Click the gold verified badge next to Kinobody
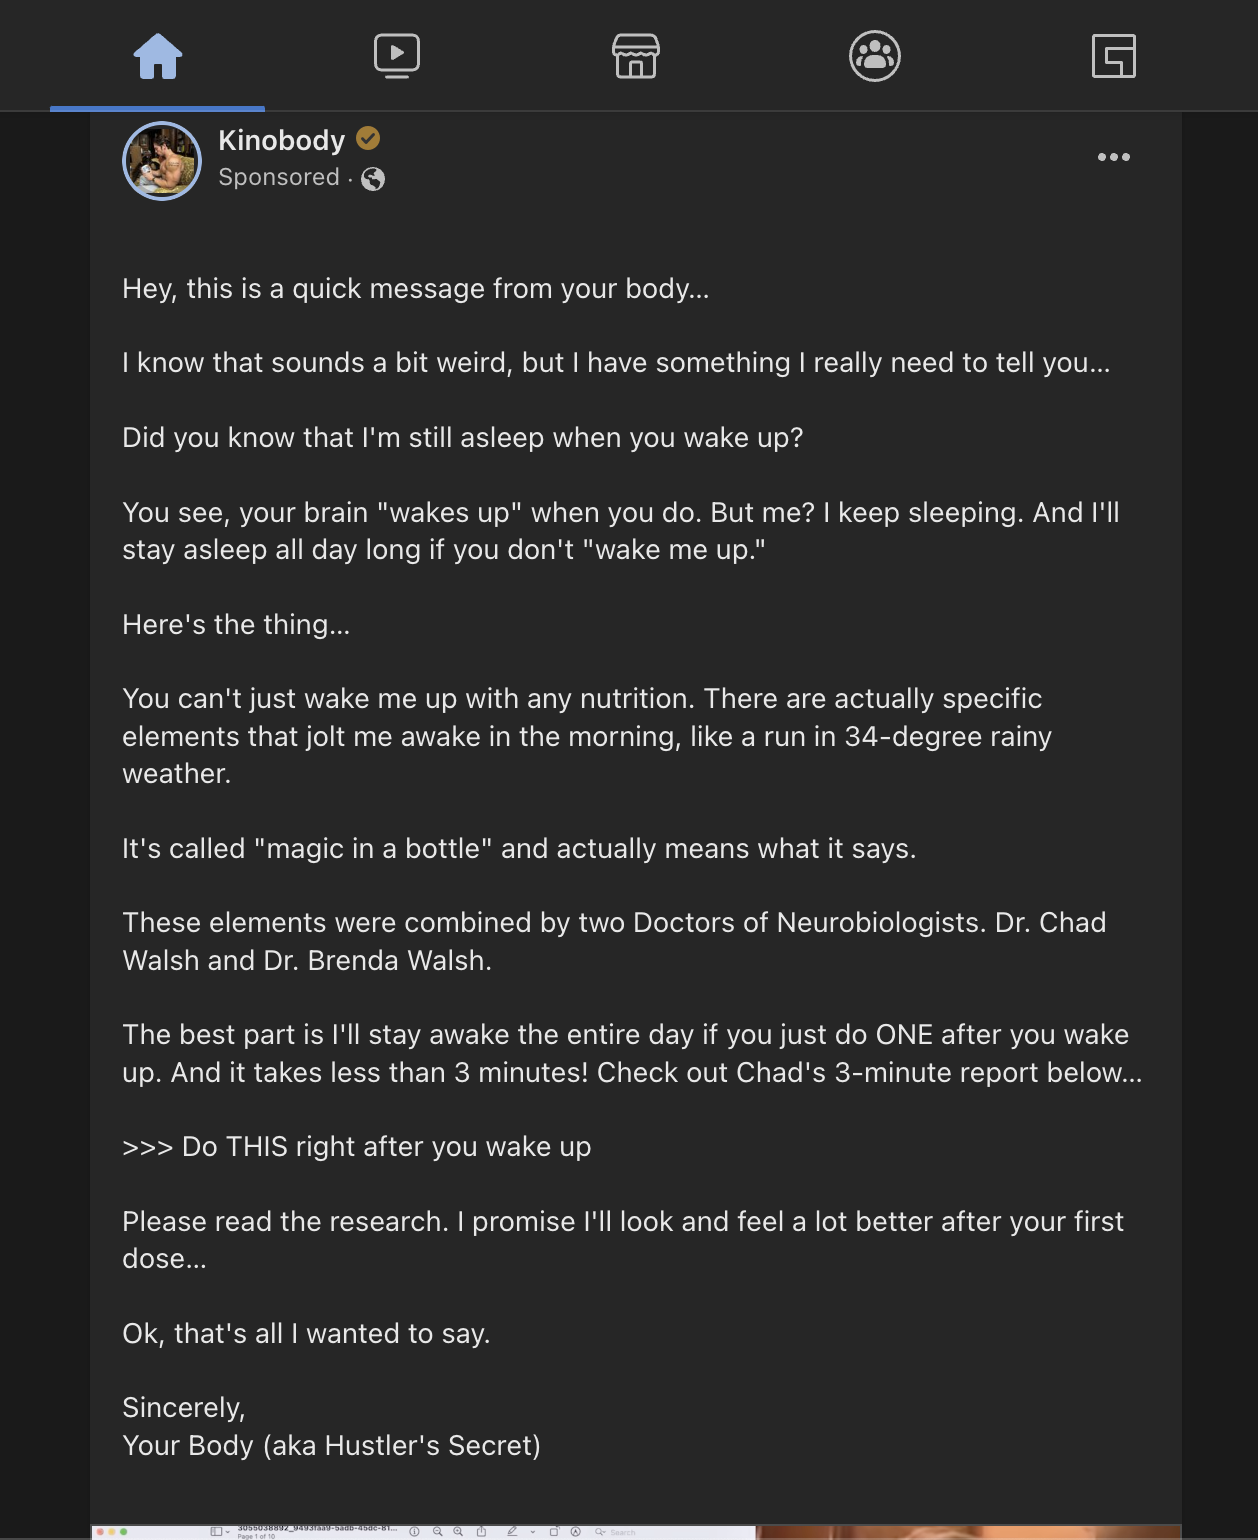This screenshot has height=1540, width=1258. coord(368,138)
